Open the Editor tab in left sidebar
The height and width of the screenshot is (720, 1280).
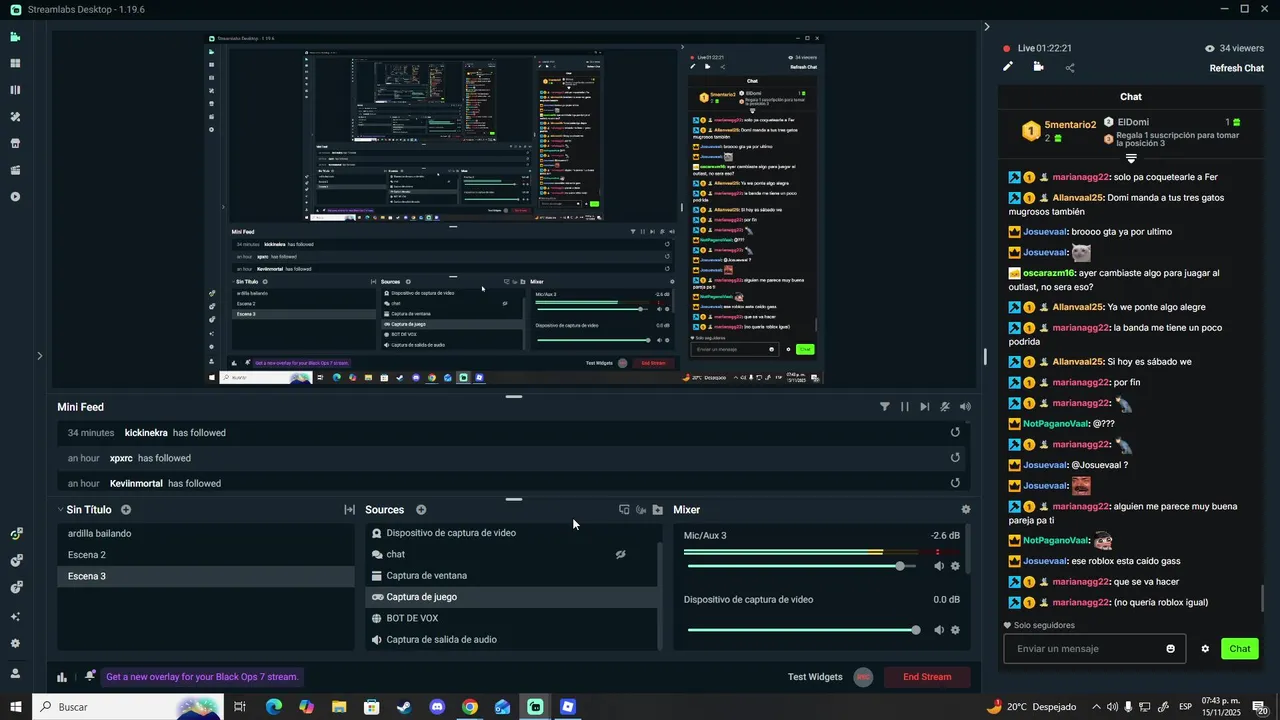coord(15,37)
